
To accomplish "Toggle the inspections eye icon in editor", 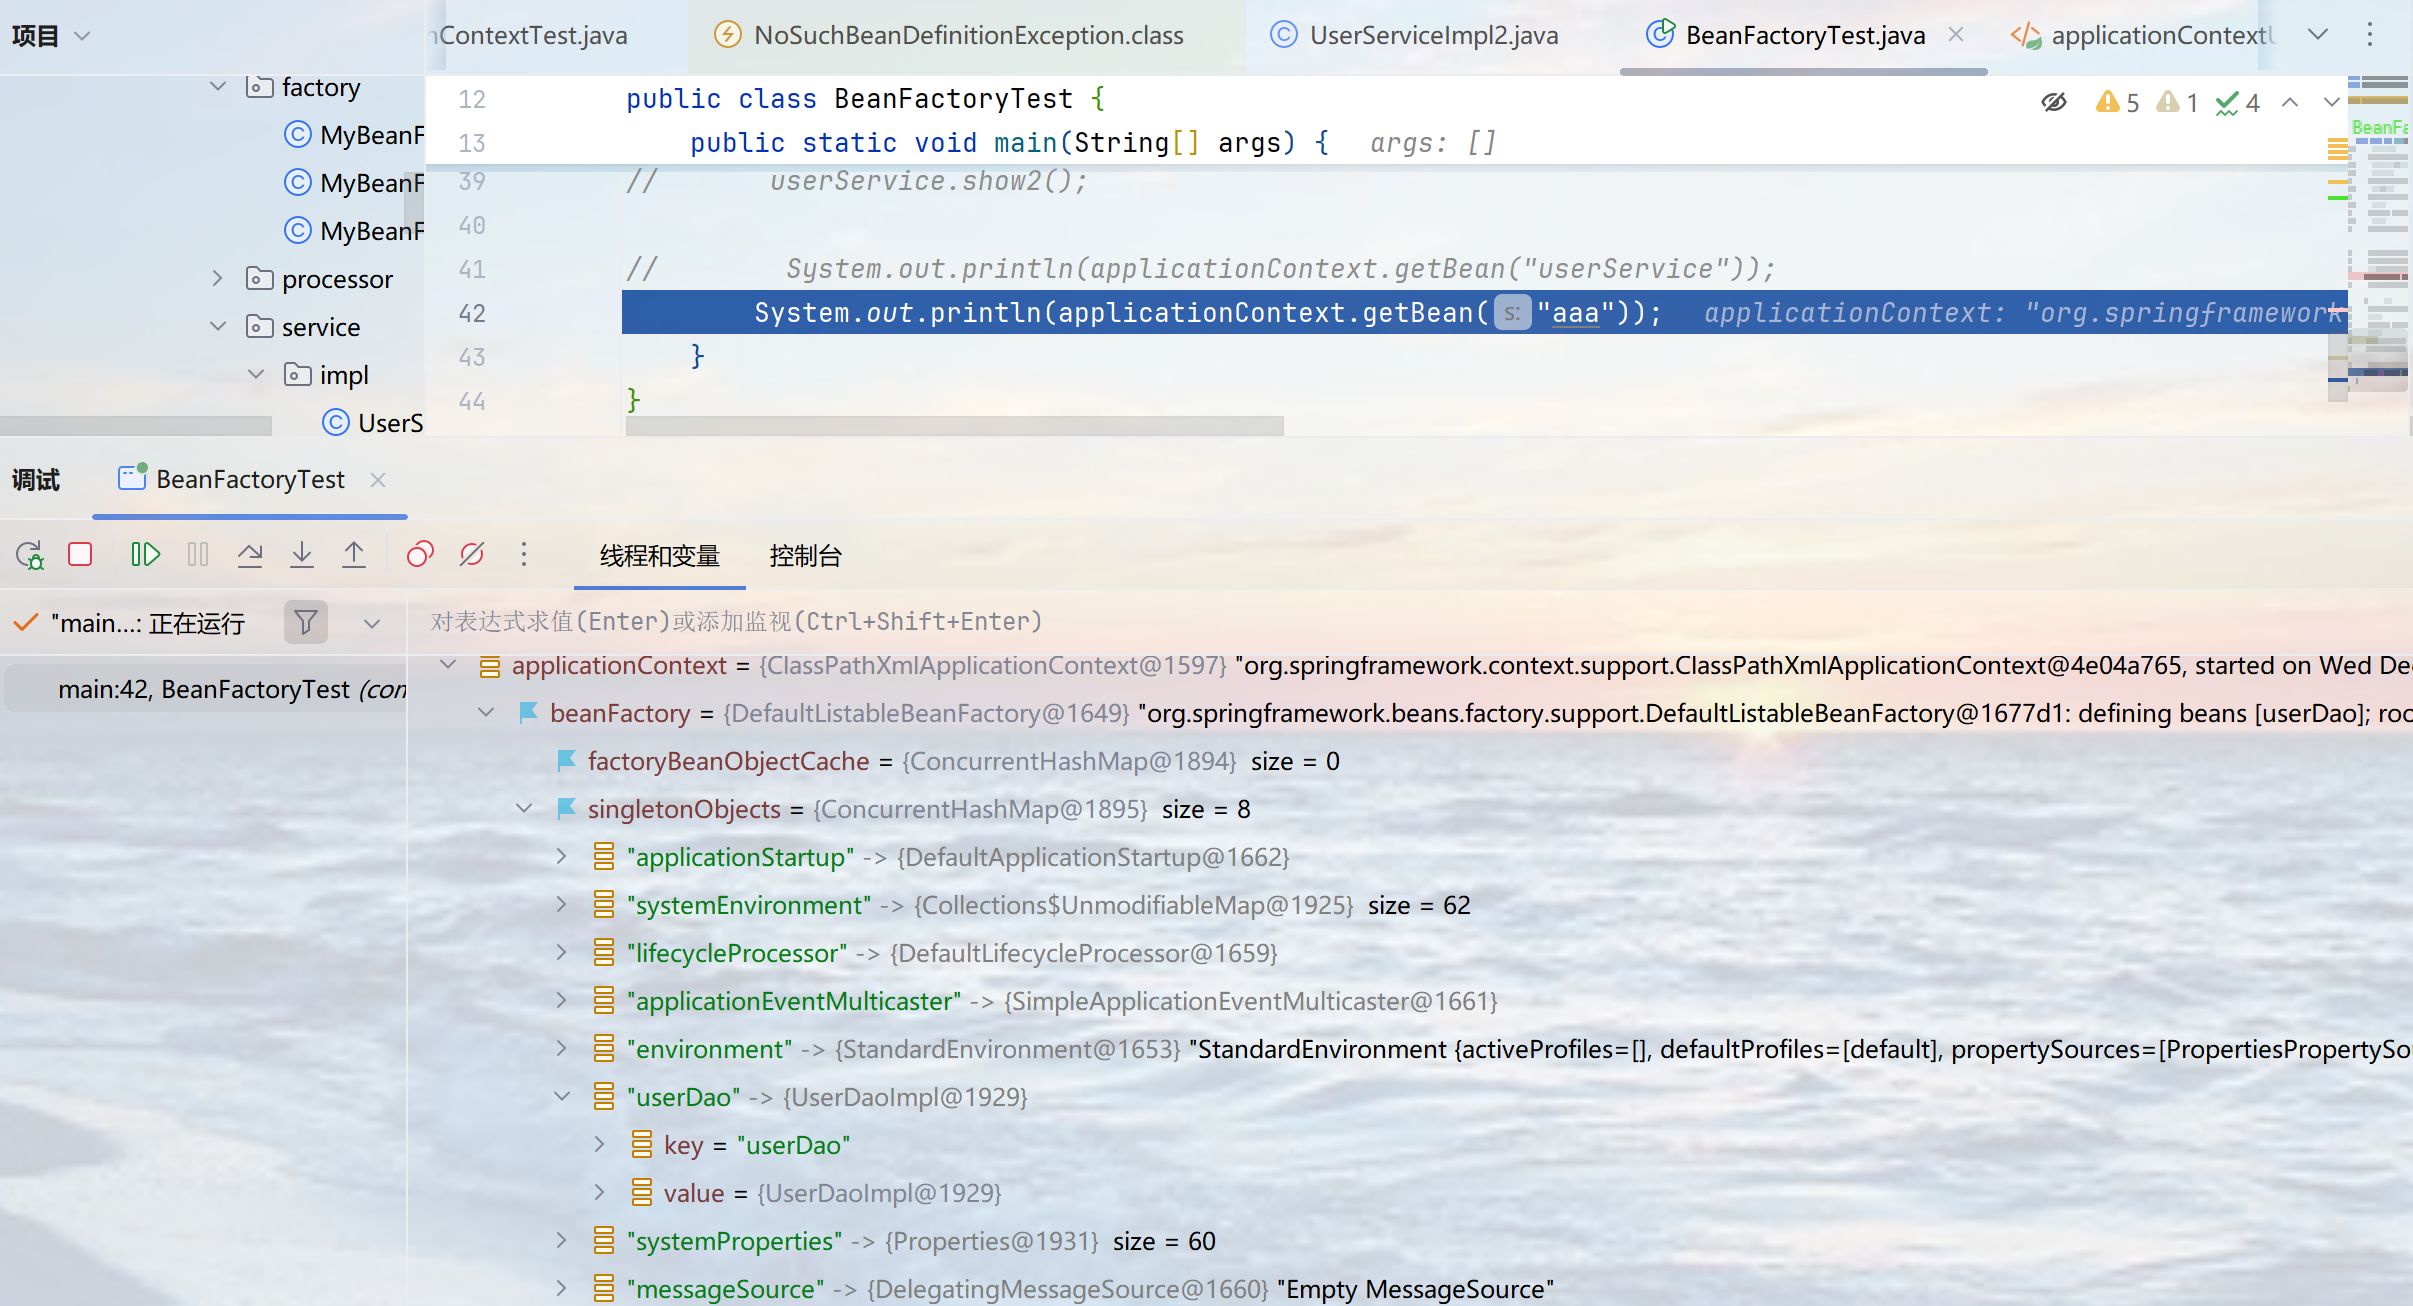I will click(2053, 102).
